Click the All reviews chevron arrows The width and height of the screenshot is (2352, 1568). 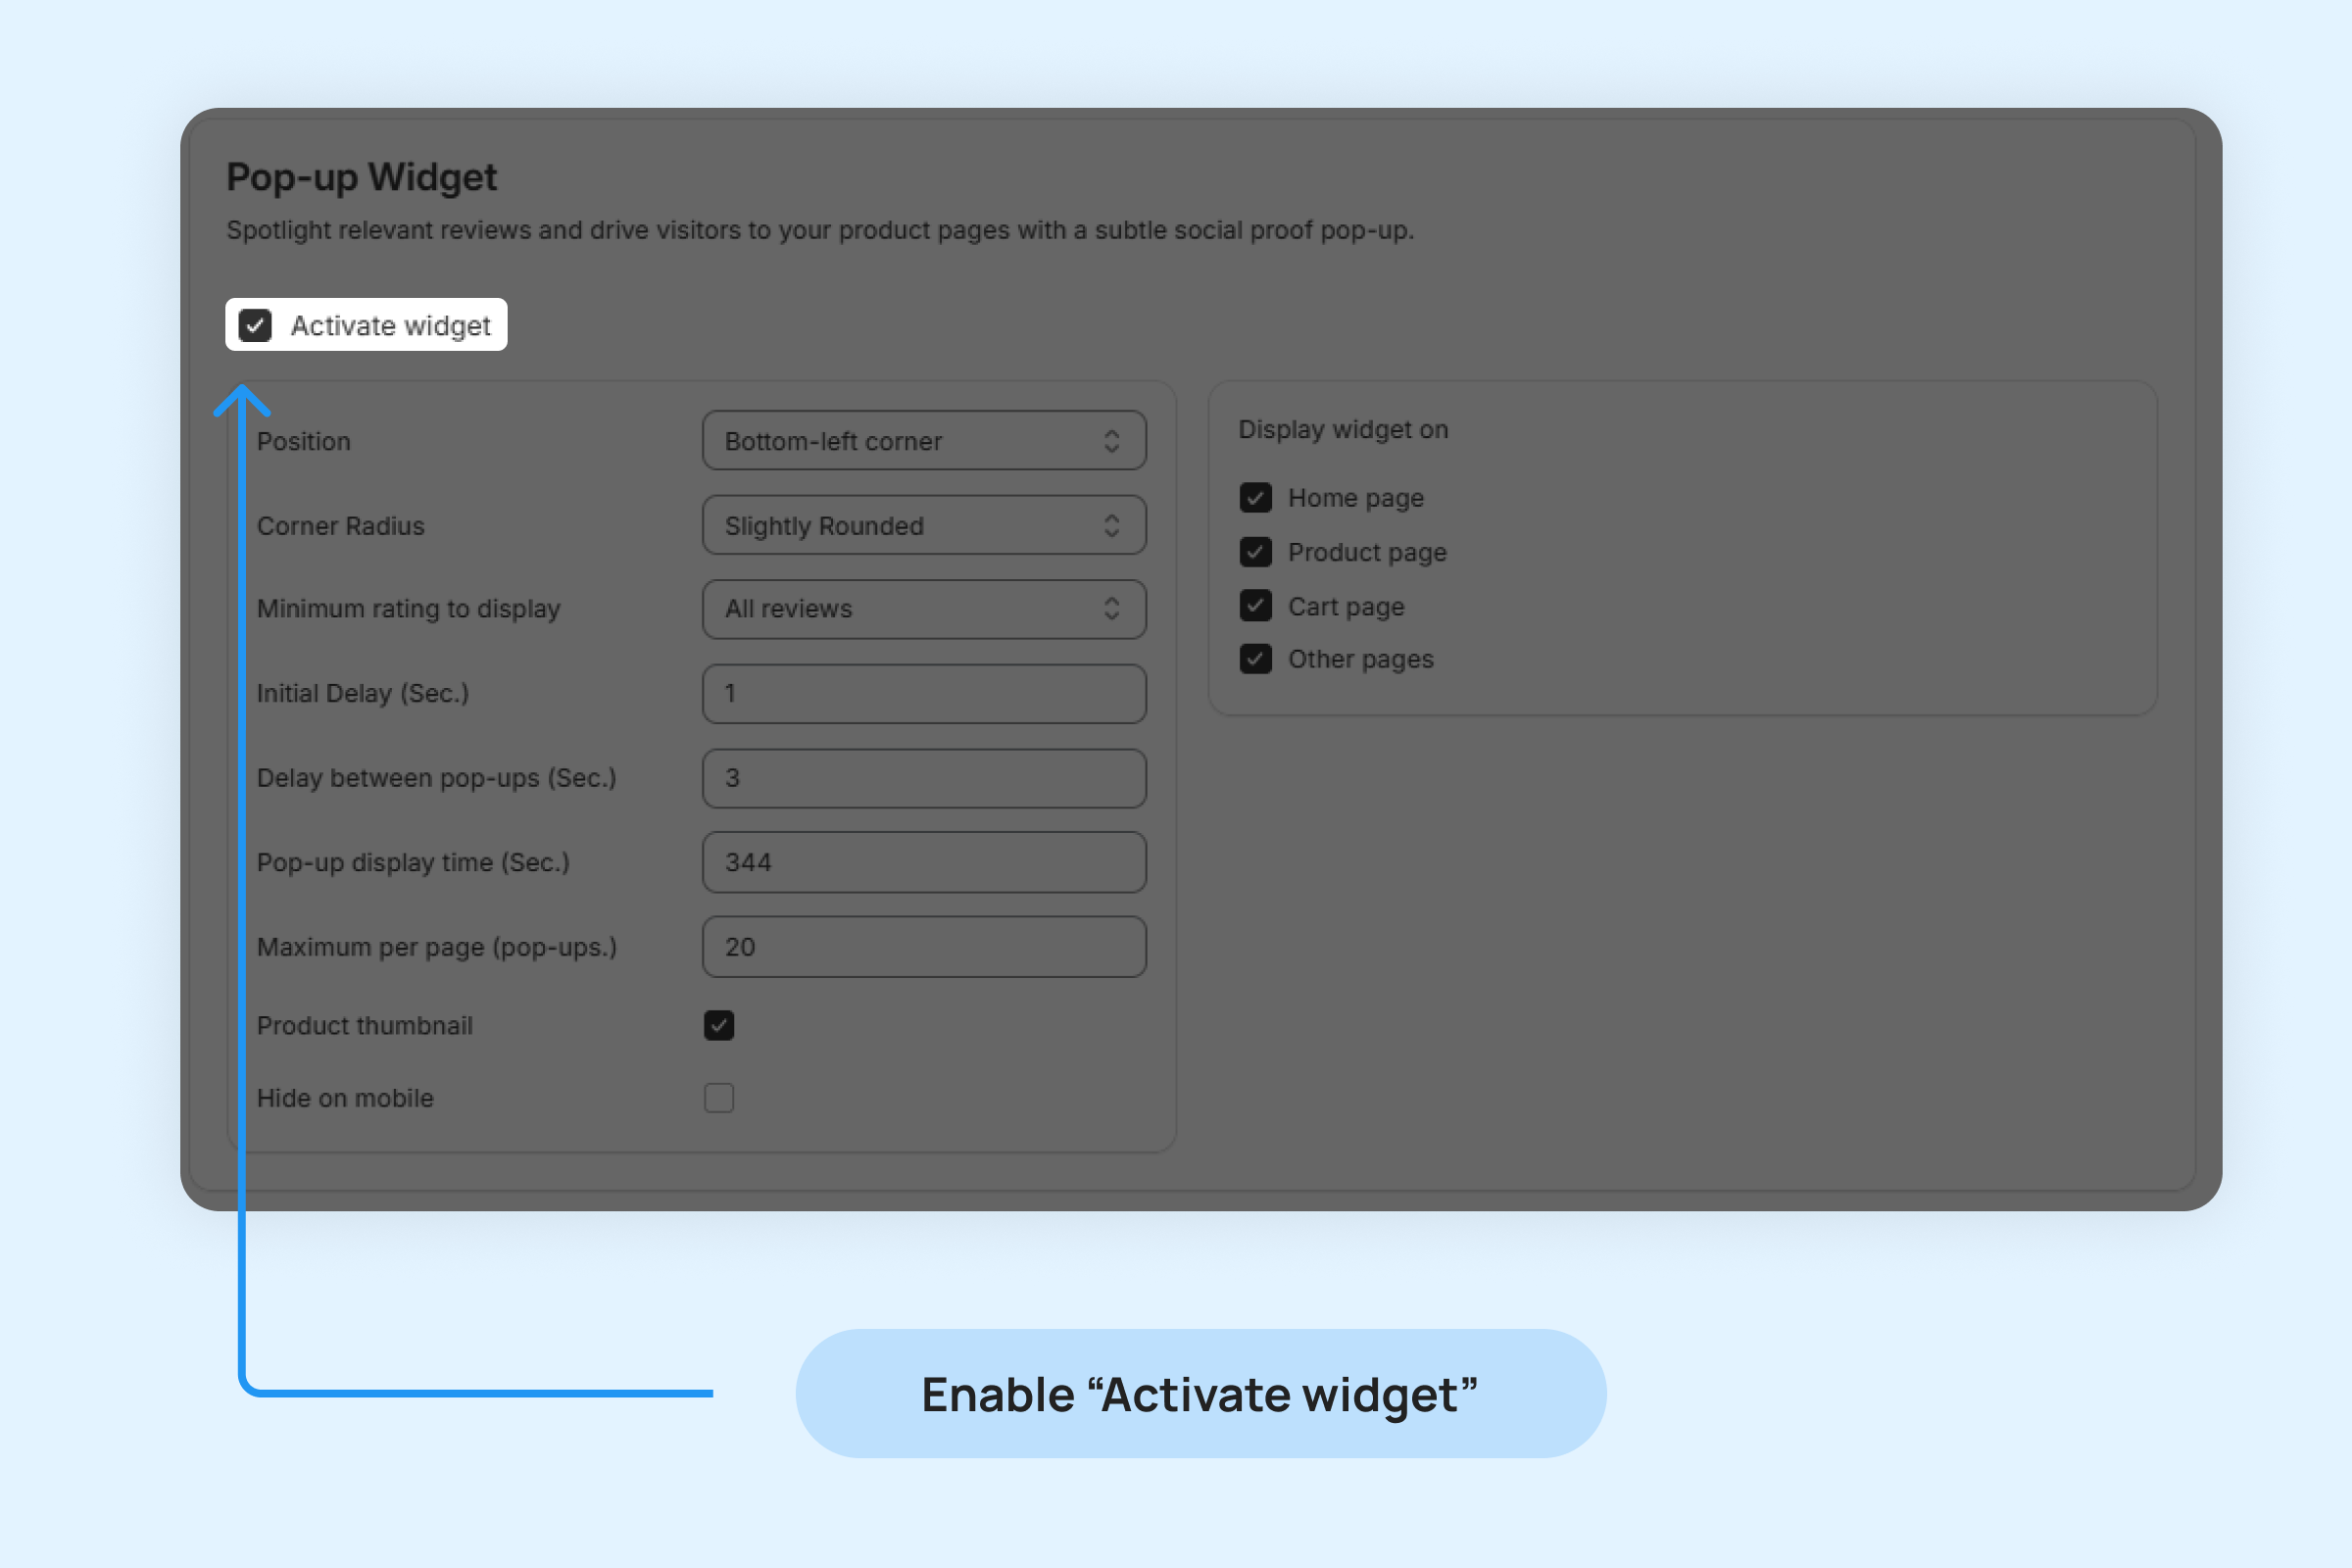pyautogui.click(x=1111, y=609)
